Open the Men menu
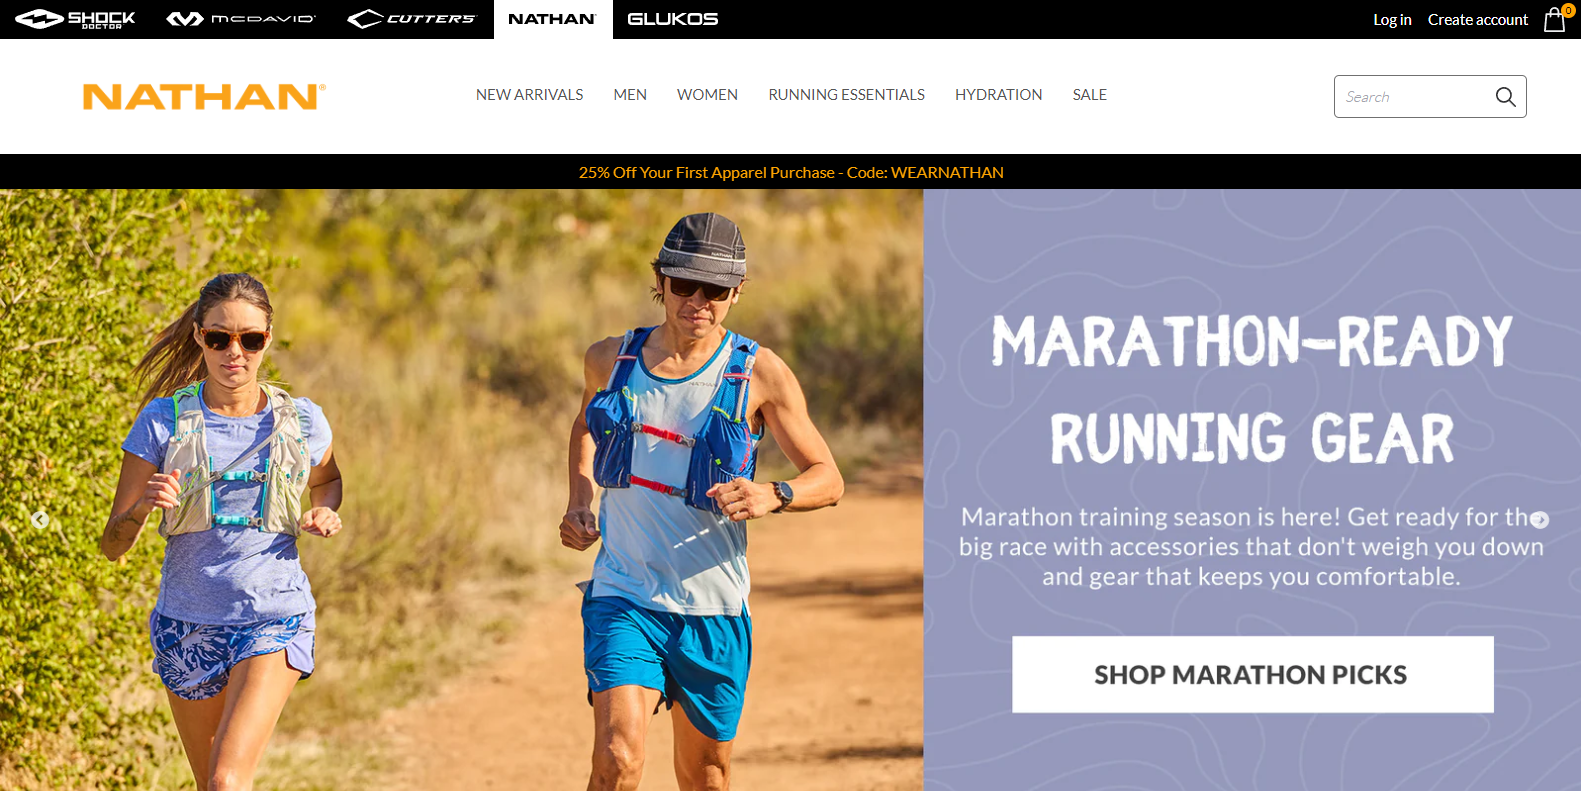This screenshot has width=1581, height=791. (x=630, y=95)
